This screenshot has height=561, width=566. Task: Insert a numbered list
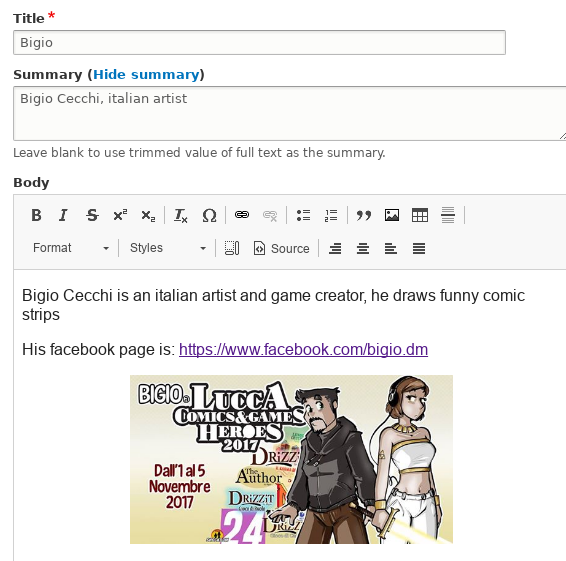pos(331,216)
